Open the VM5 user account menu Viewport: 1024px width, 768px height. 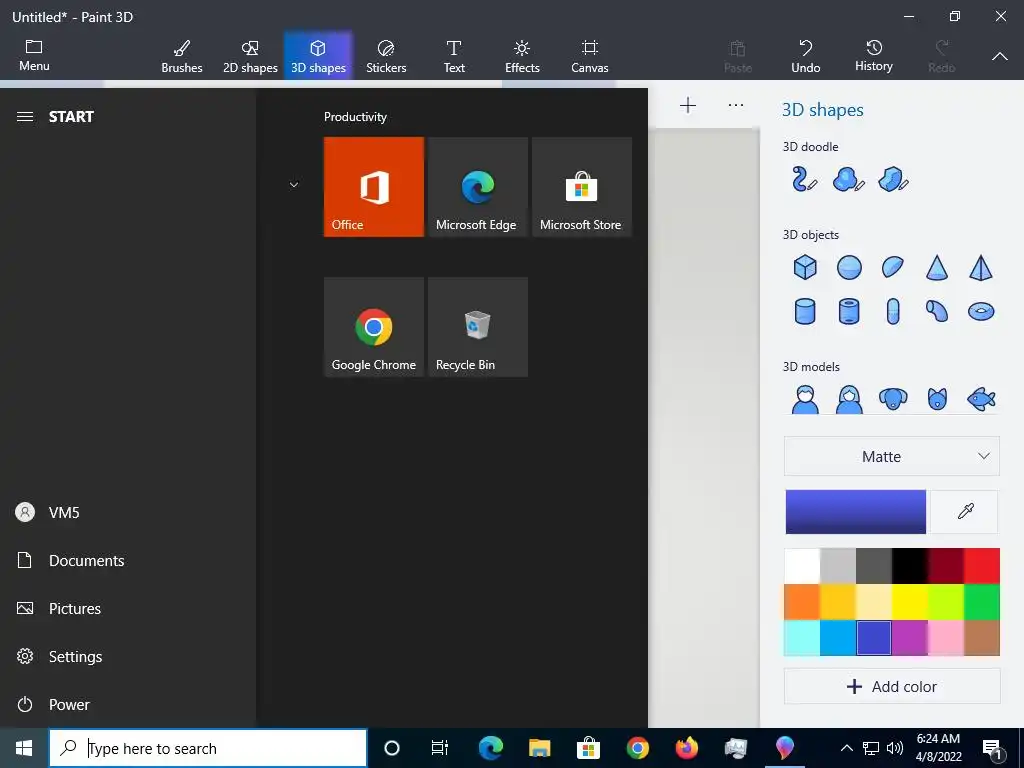pyautogui.click(x=128, y=512)
